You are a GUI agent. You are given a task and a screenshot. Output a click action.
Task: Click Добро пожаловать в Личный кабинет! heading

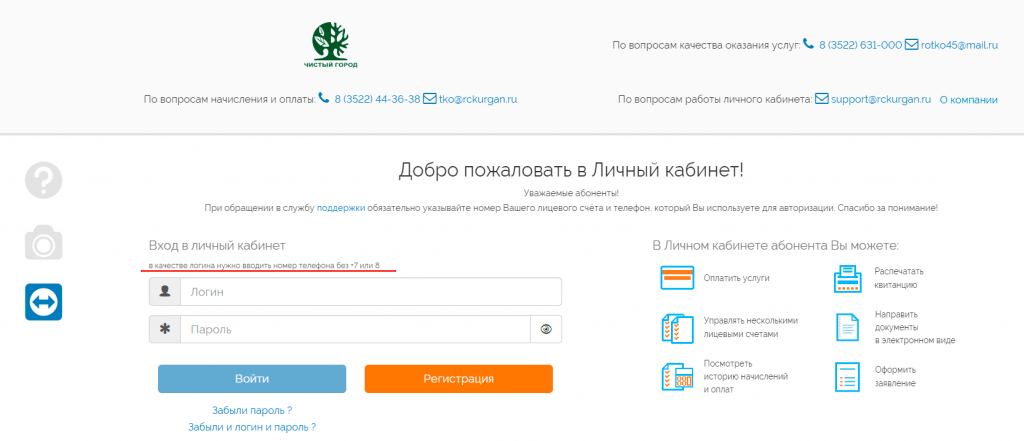(x=571, y=171)
